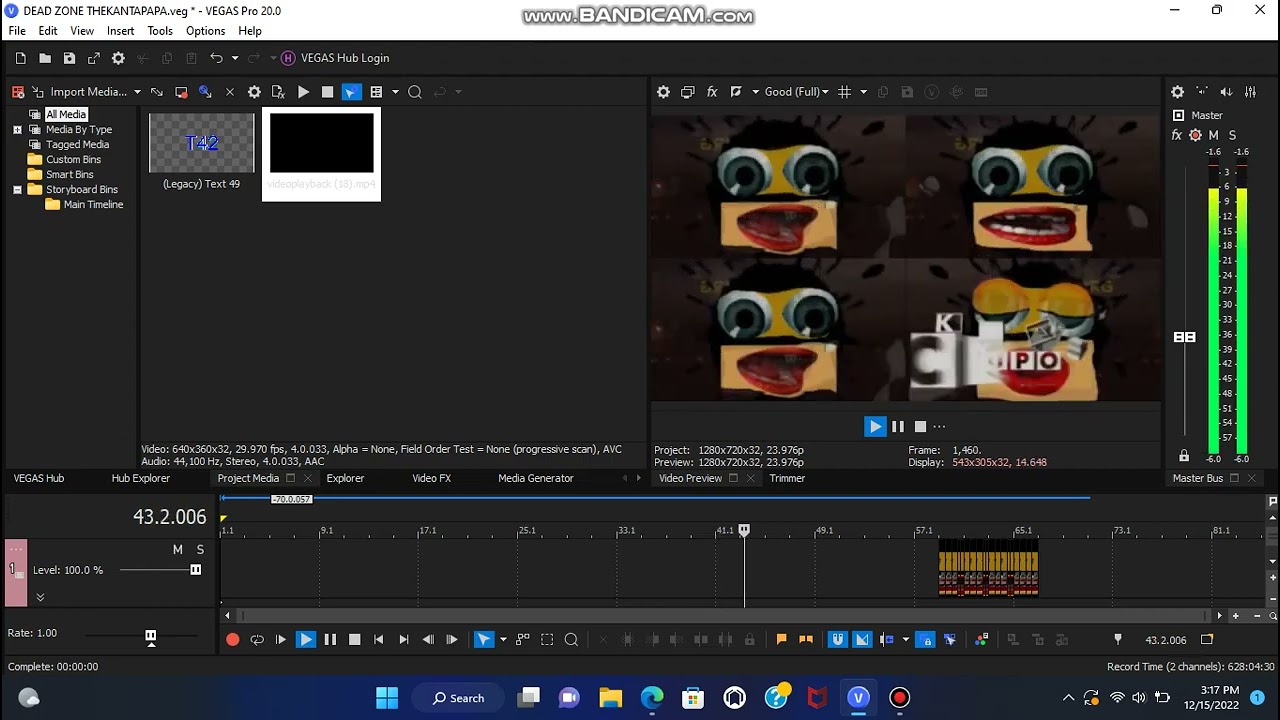Open Master Bus settings gear icon

[1178, 92]
